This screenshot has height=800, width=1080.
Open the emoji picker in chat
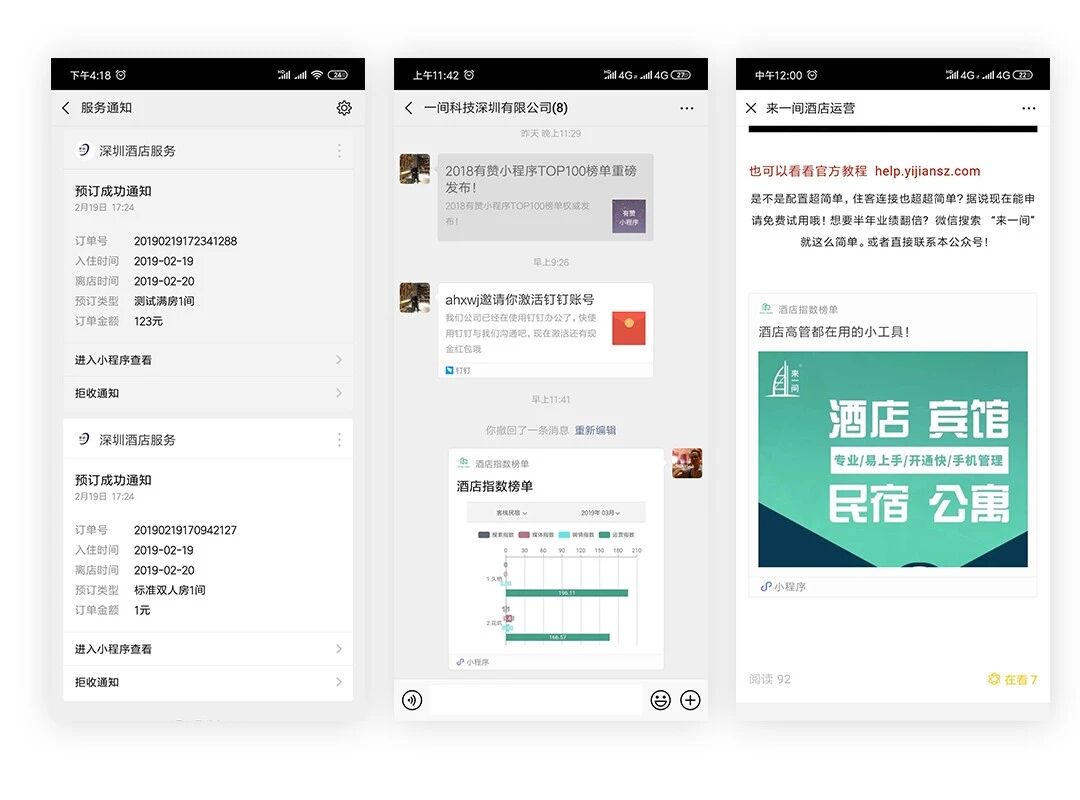click(x=661, y=700)
